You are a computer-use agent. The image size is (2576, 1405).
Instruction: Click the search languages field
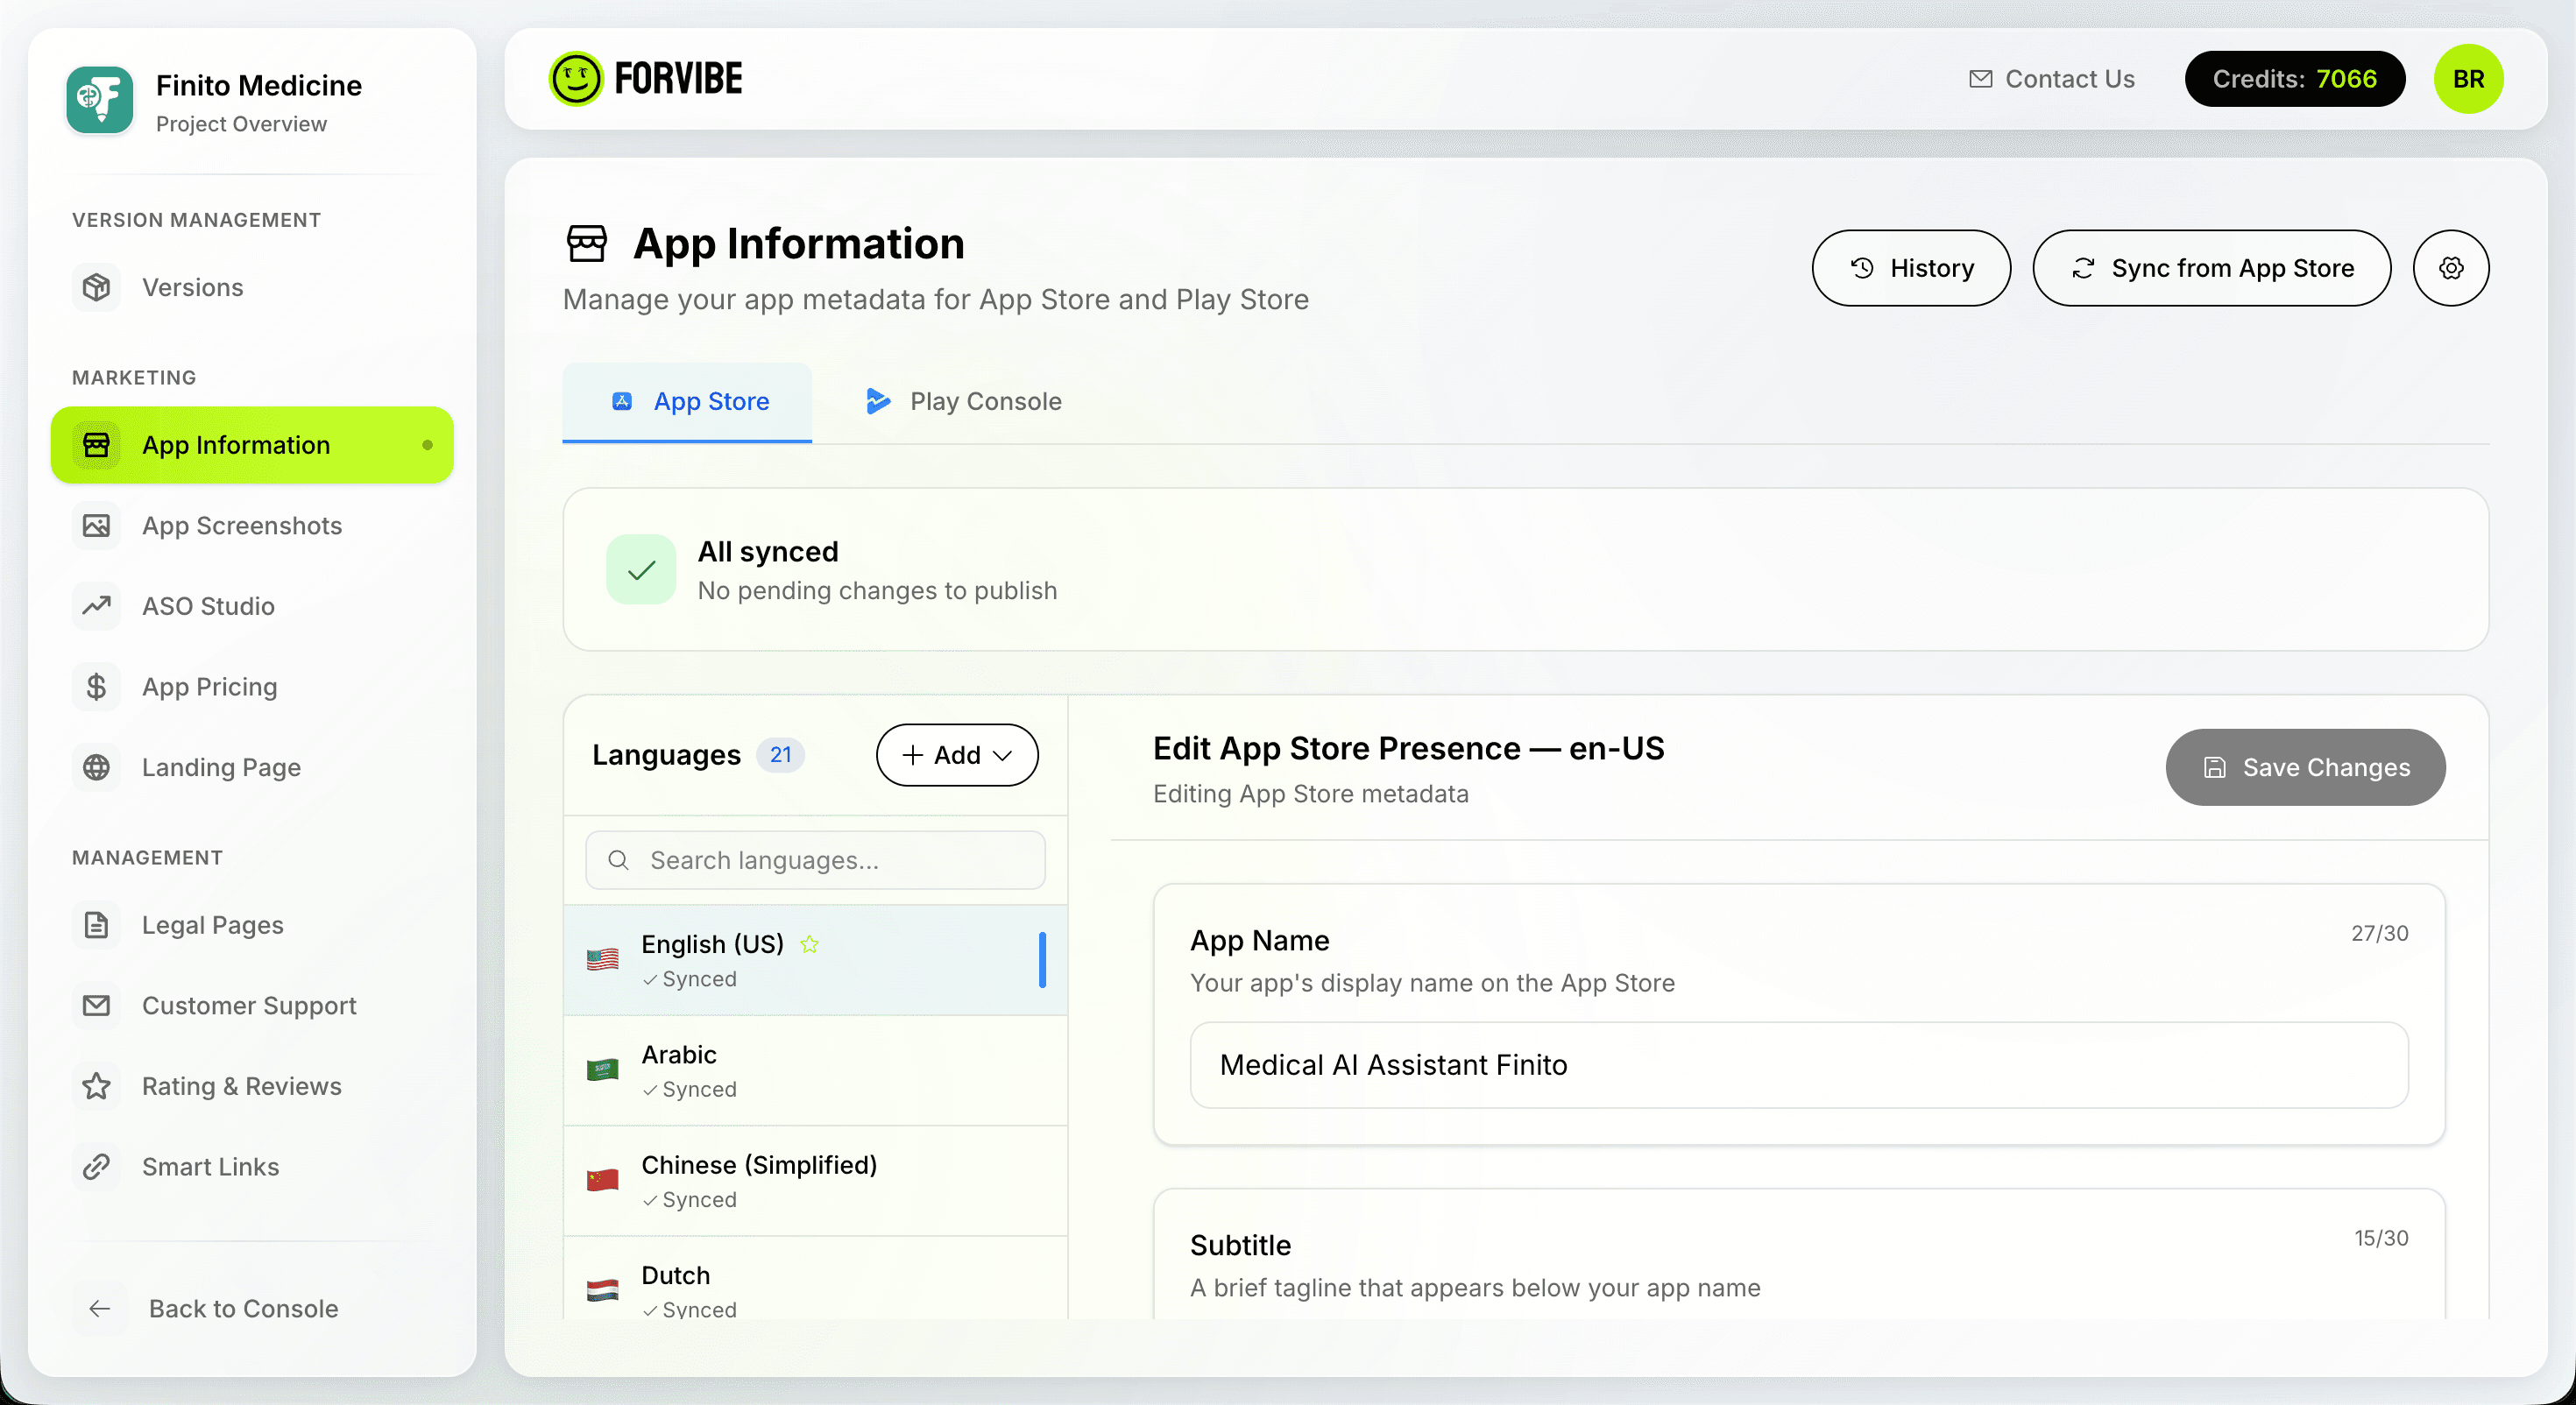(814, 859)
